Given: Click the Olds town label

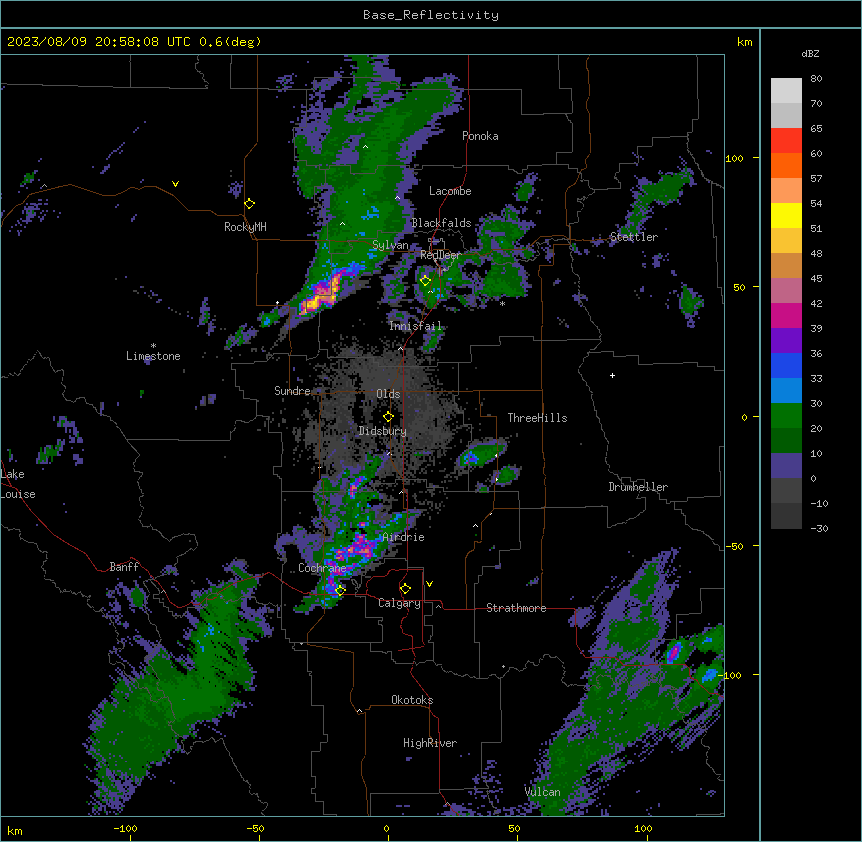Looking at the screenshot, I should [388, 394].
